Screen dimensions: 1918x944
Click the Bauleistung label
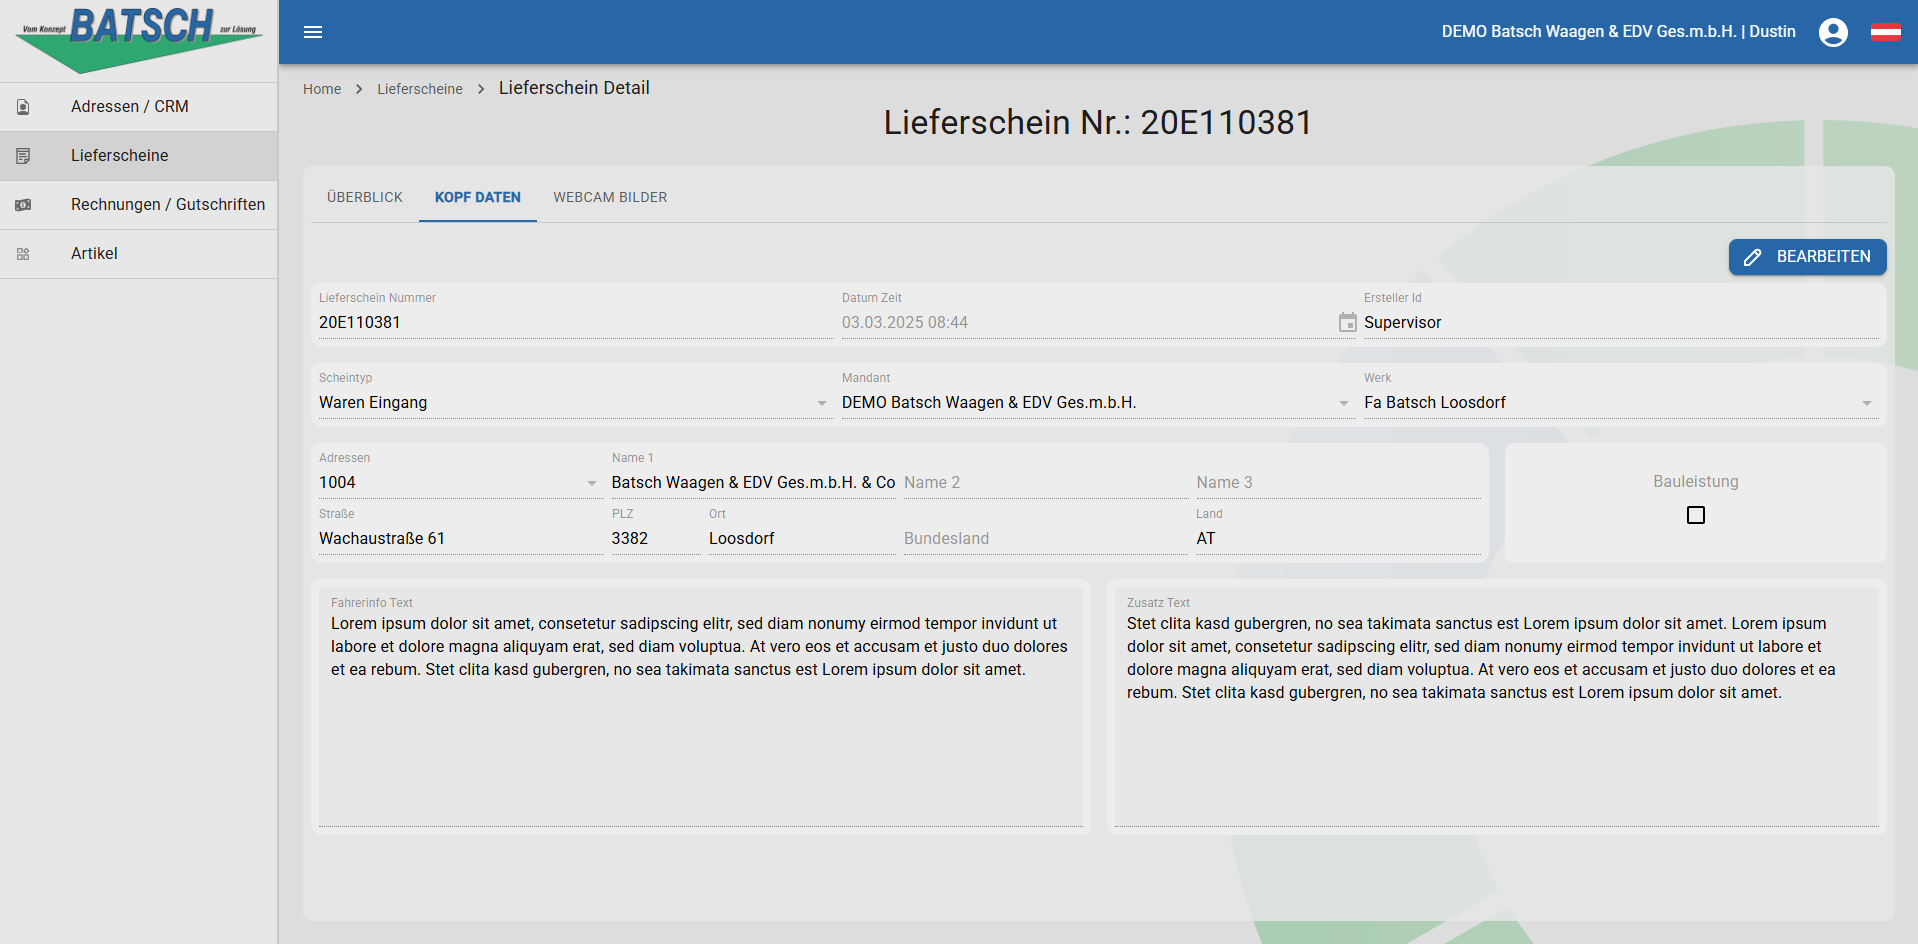[1696, 482]
